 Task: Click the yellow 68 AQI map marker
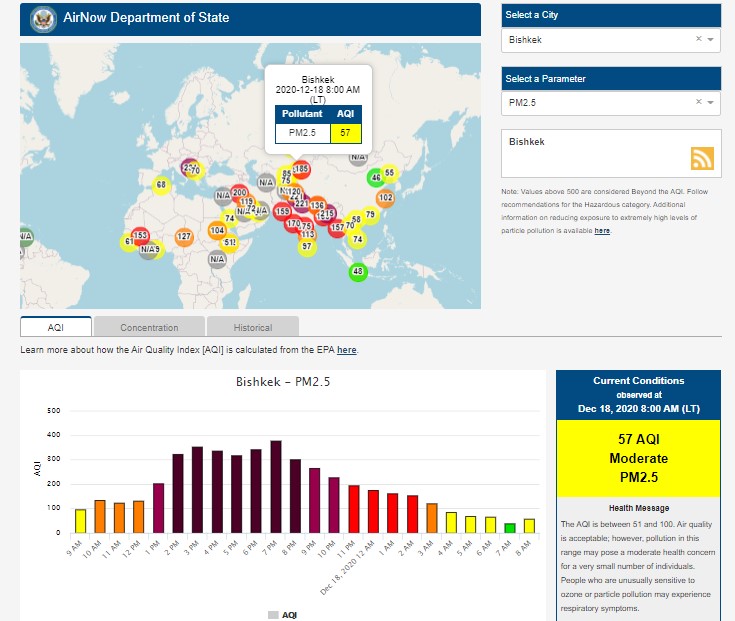tap(161, 185)
